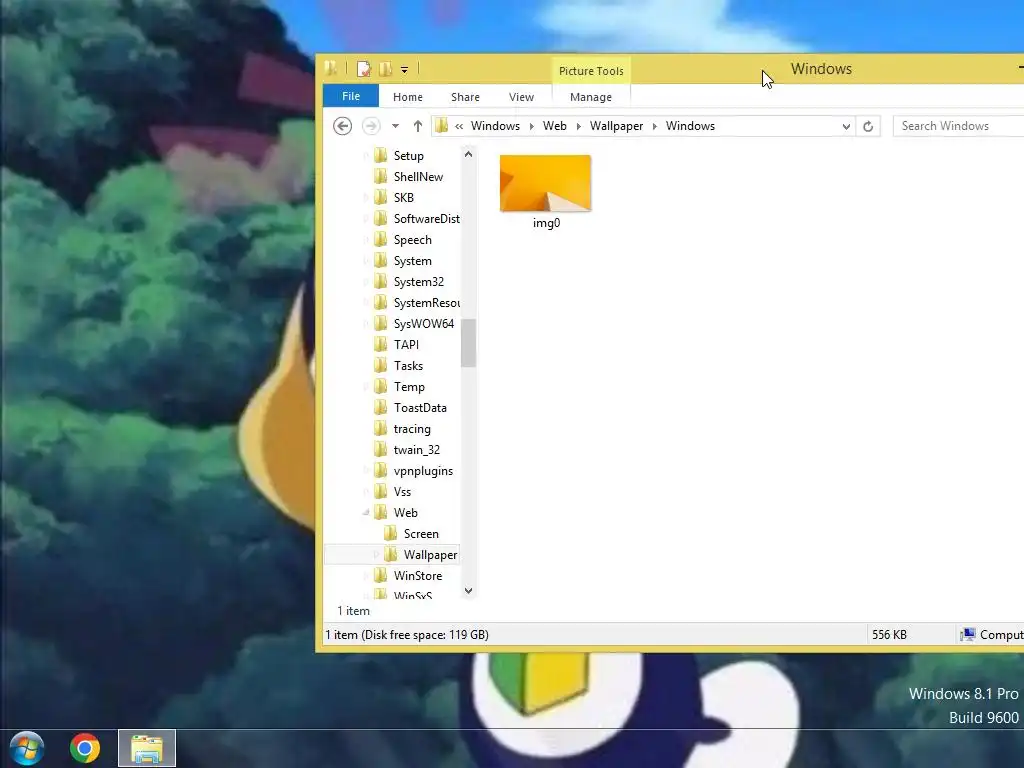Switch to the View ribbon tab
Viewport: 1024px width, 768px height.
pyautogui.click(x=521, y=97)
